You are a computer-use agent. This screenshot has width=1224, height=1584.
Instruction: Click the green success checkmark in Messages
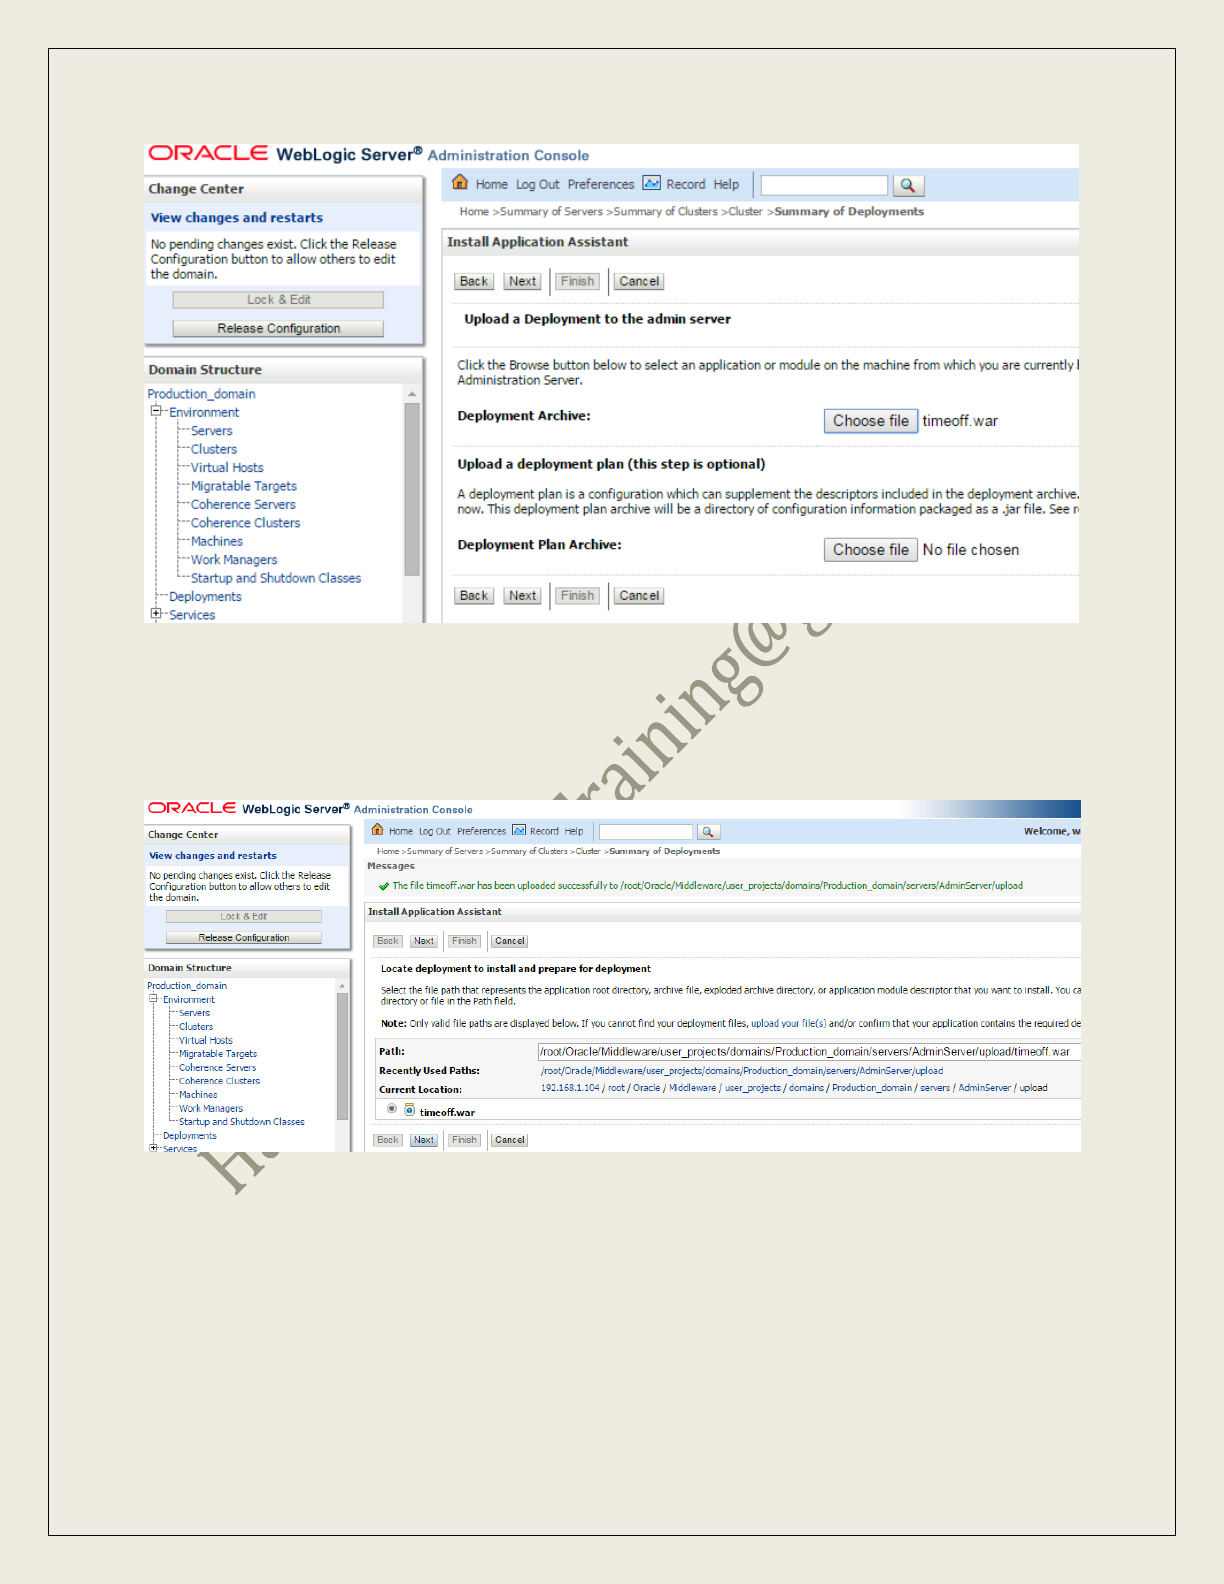(384, 886)
